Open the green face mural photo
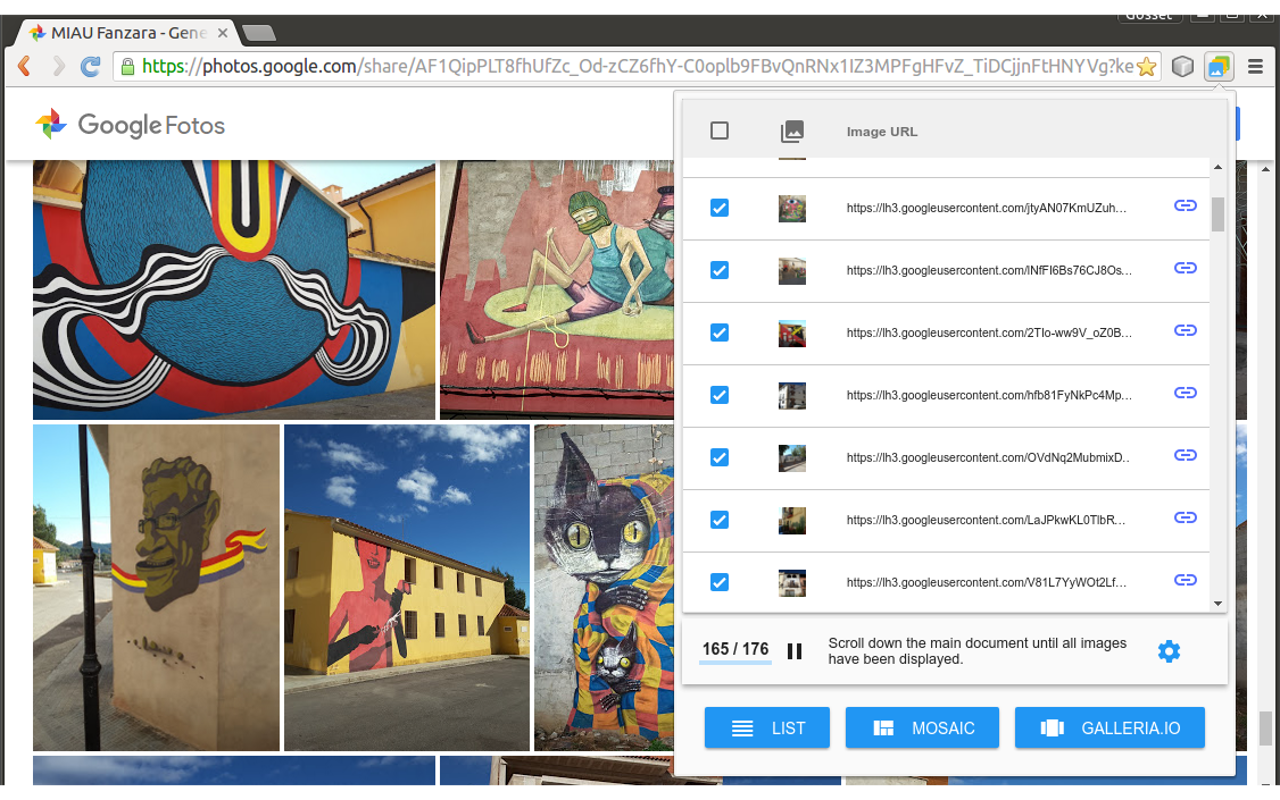Viewport: 1280px width, 800px height. point(156,587)
